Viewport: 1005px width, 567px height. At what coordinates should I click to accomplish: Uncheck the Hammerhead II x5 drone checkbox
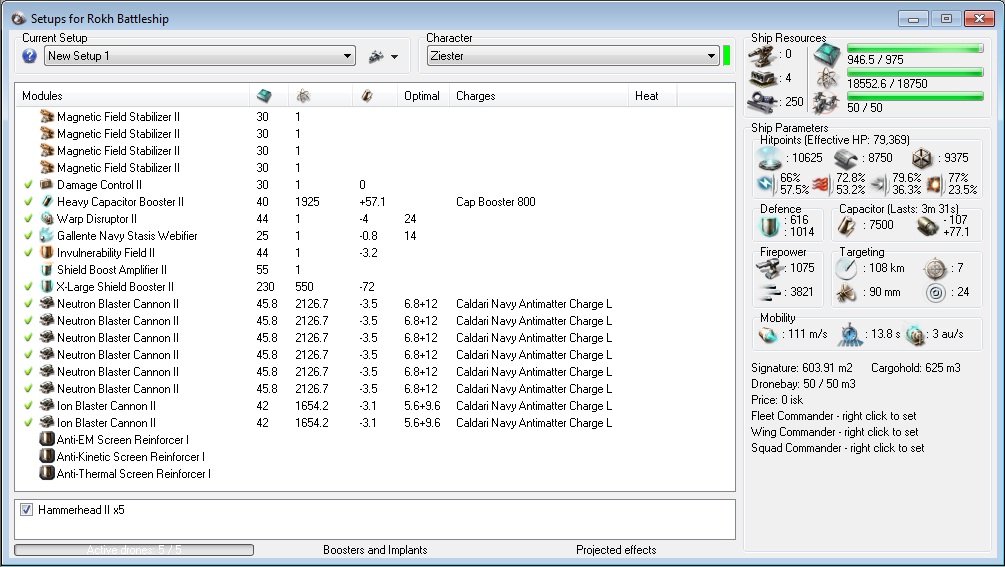(26, 510)
